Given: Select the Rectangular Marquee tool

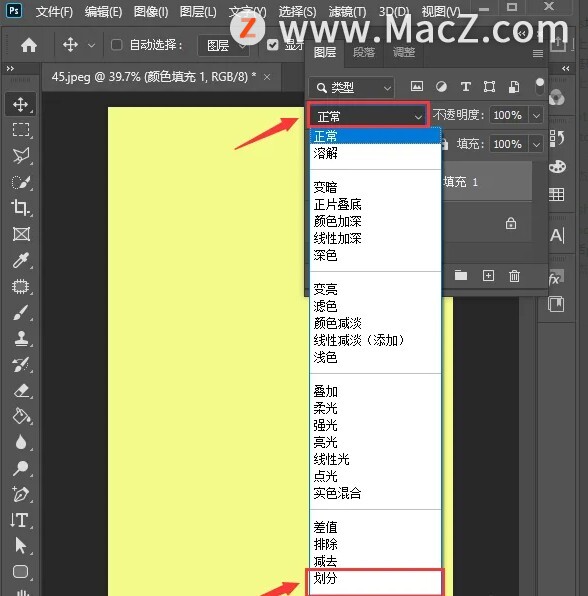Looking at the screenshot, I should coord(21,130).
